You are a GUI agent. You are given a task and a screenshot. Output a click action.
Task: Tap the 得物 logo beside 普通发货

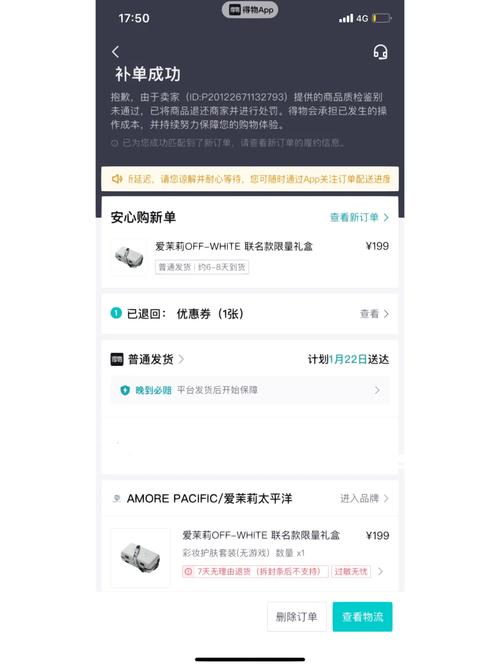[x=117, y=359]
